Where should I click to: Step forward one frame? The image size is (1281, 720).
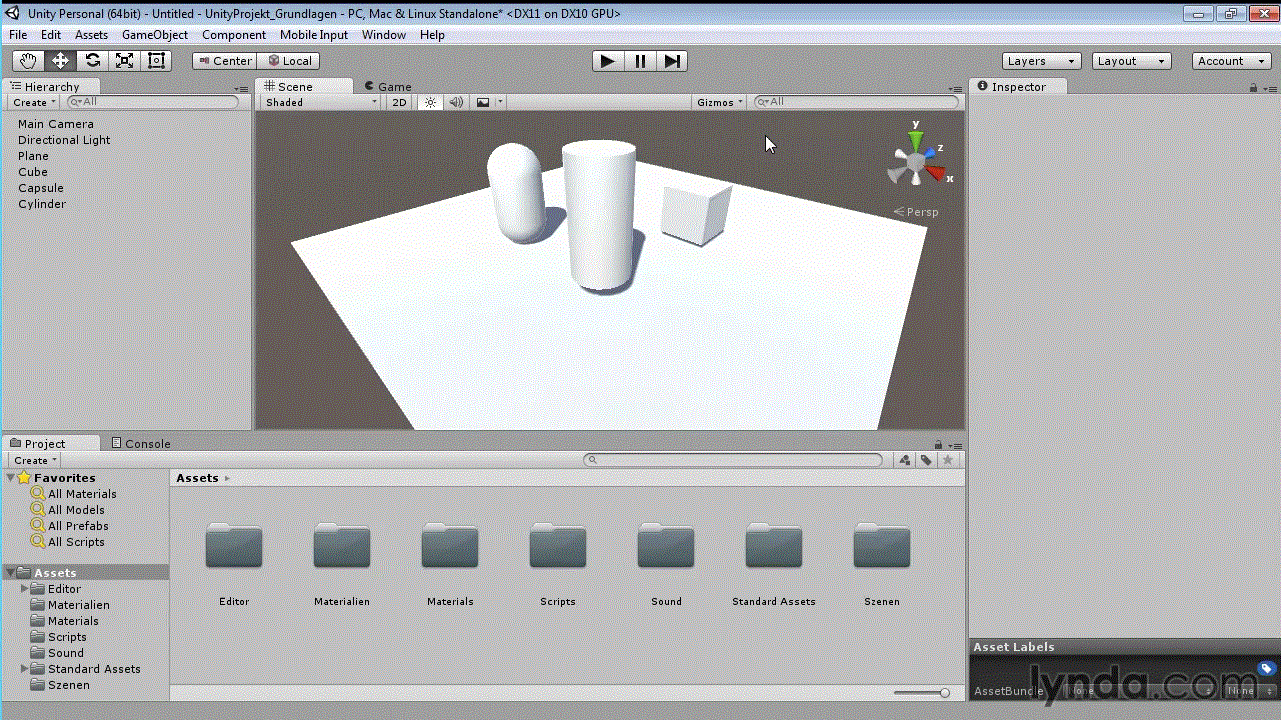pos(672,61)
